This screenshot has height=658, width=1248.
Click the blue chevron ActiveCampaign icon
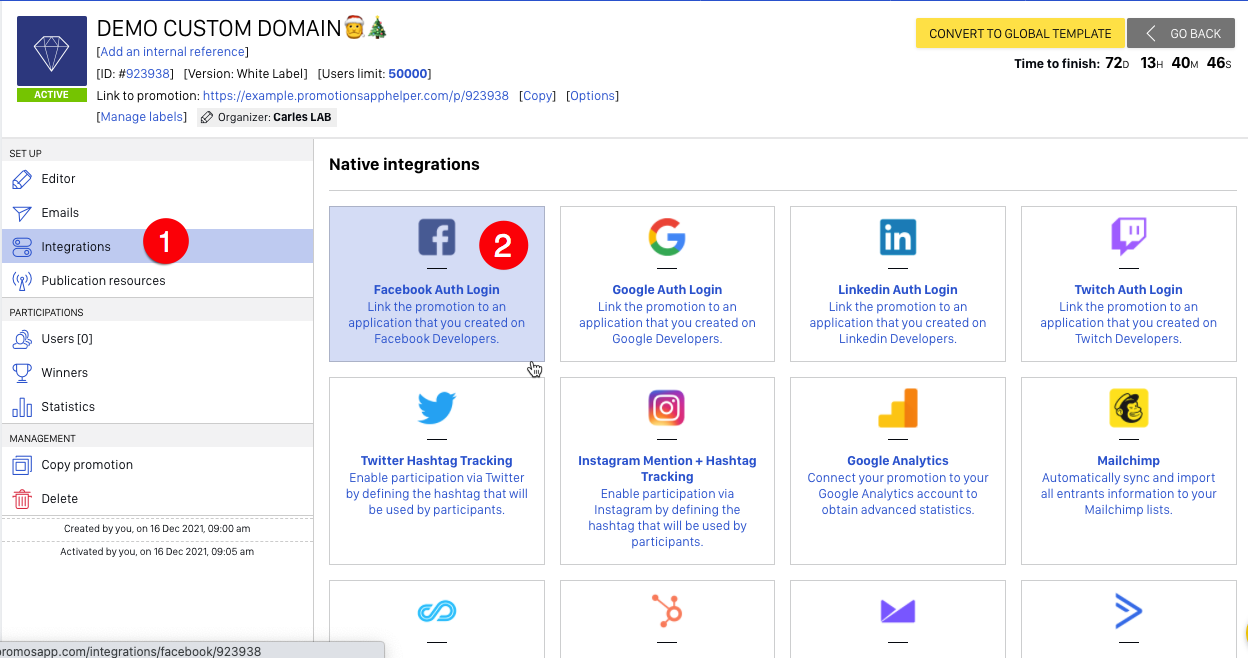coord(1129,611)
